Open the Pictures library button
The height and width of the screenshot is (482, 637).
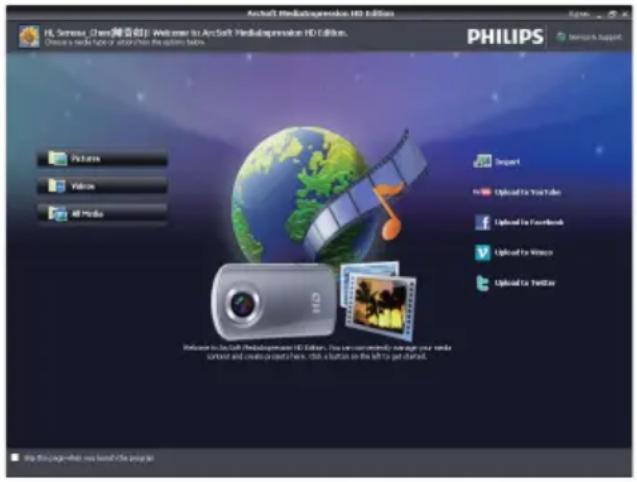point(102,158)
